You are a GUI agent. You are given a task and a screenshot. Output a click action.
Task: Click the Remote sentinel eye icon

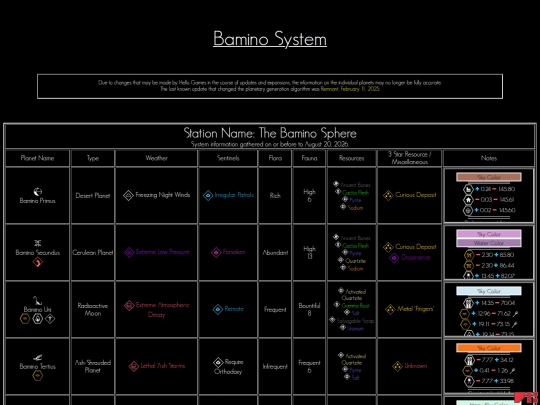tap(218, 309)
